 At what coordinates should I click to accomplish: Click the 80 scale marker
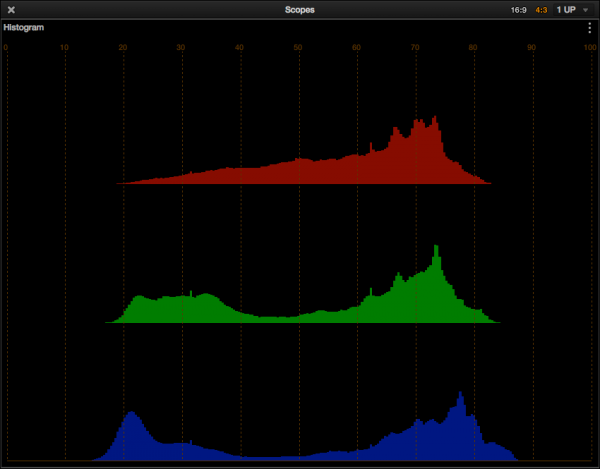[474, 47]
